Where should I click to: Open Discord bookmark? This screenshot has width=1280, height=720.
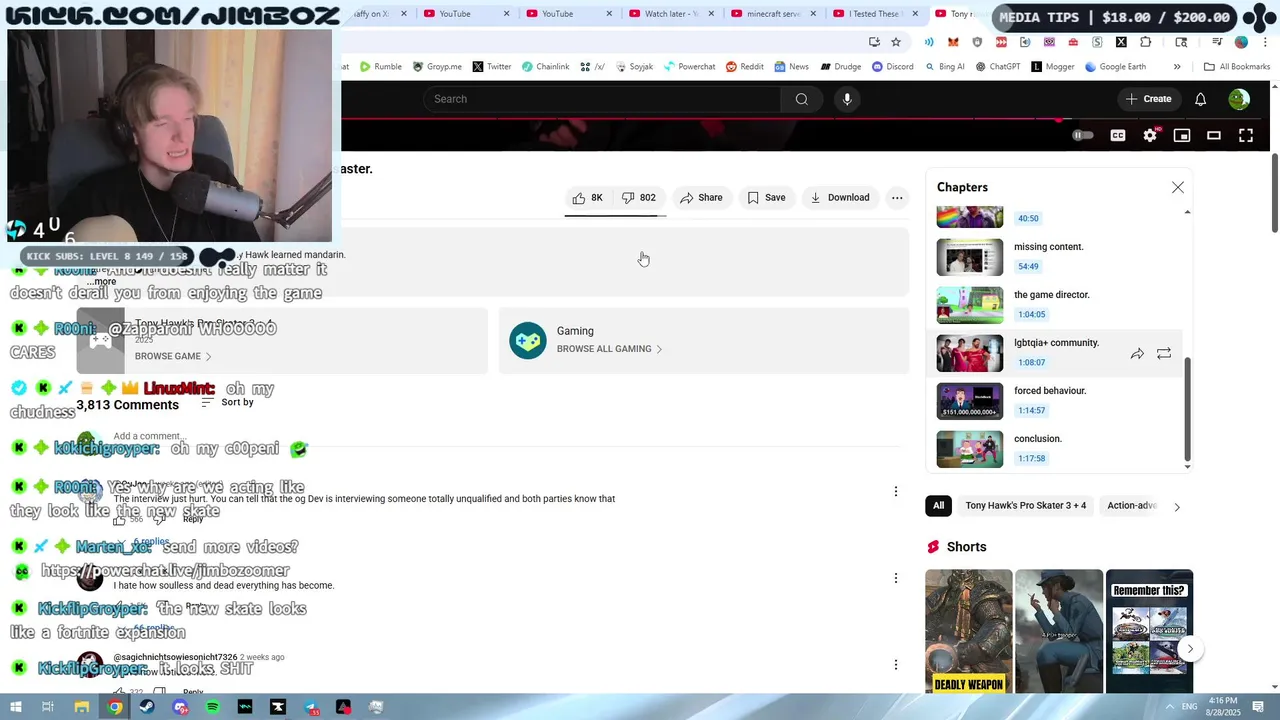click(x=892, y=67)
